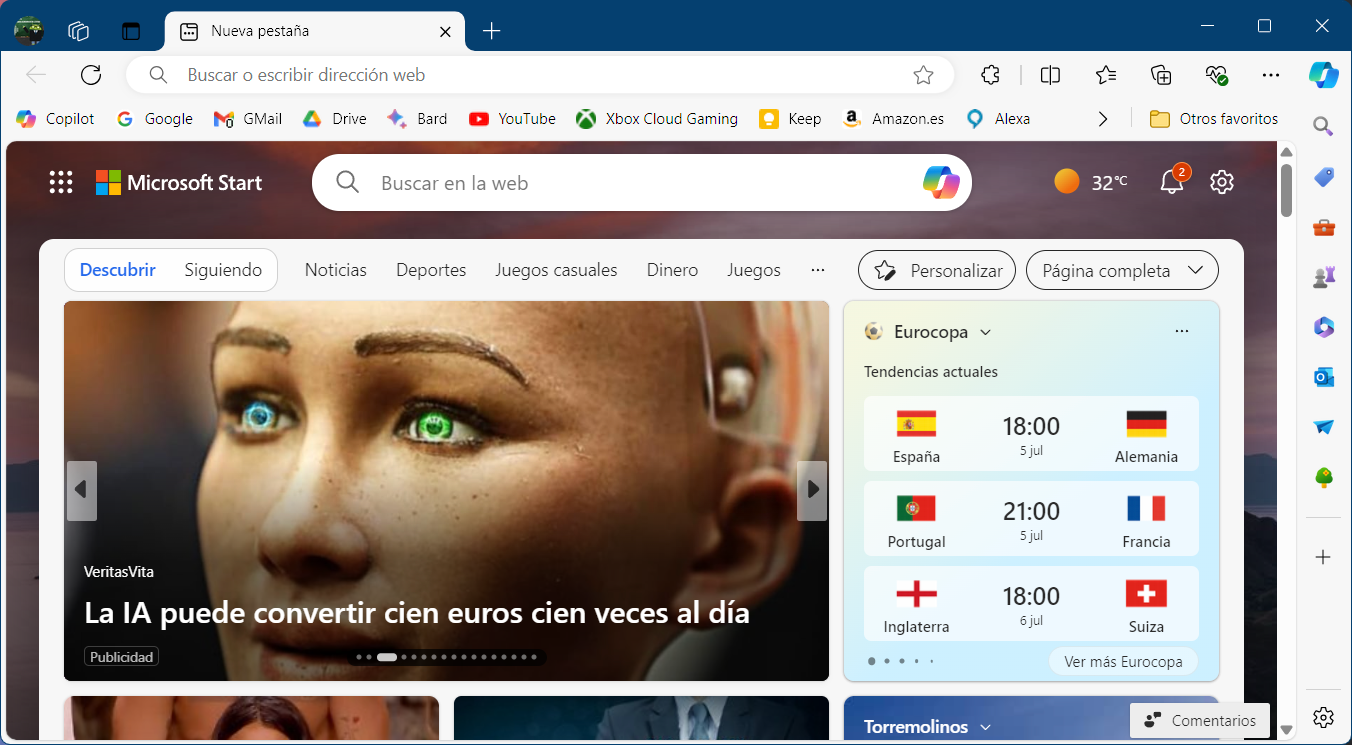Screen dimensions: 1352x745
Task: Open notifications bell on Microsoft Start
Action: [1171, 182]
